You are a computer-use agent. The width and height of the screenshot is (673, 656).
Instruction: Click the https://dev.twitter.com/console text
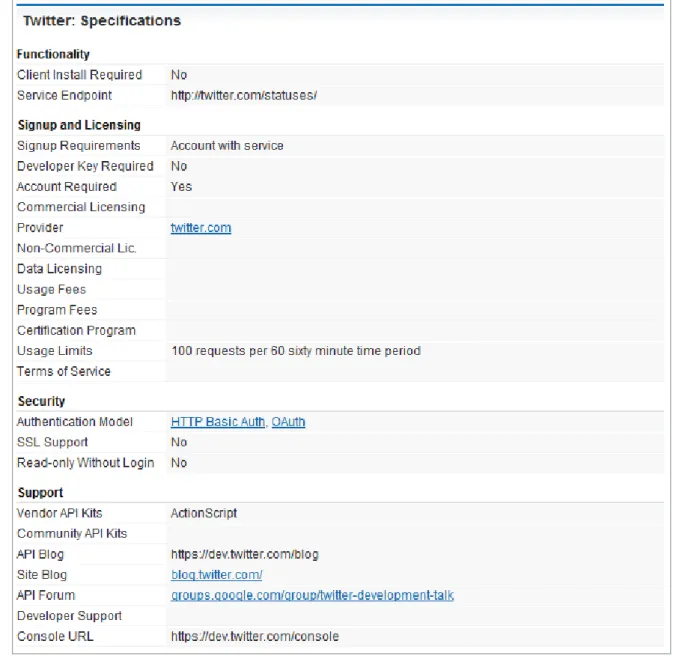tap(255, 636)
